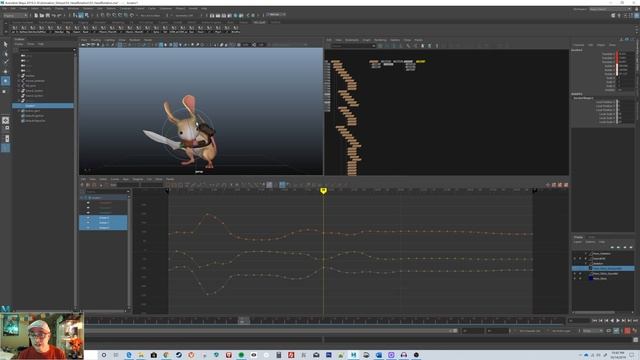Viewport: 640px width, 360px height.
Task: Select the arrow Select tool in the toolbox
Action: [x=6, y=44]
